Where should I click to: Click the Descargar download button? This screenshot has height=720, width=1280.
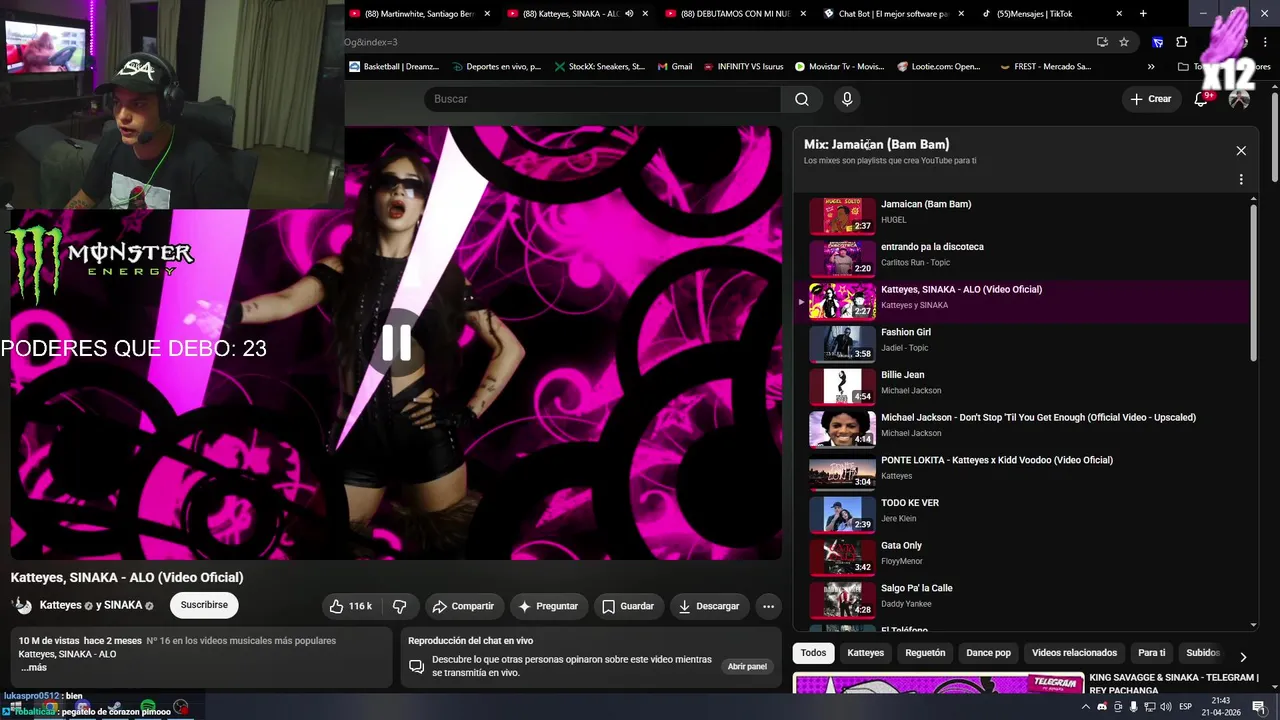[709, 606]
